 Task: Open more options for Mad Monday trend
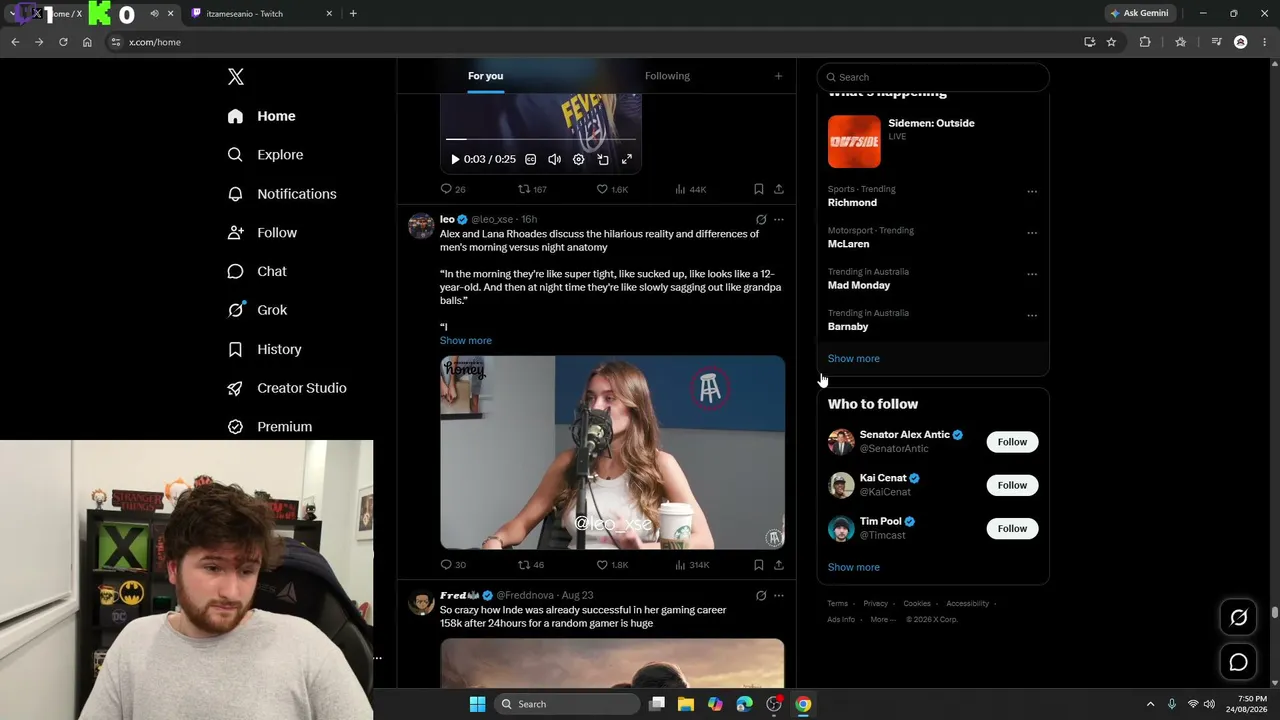[x=1032, y=274]
